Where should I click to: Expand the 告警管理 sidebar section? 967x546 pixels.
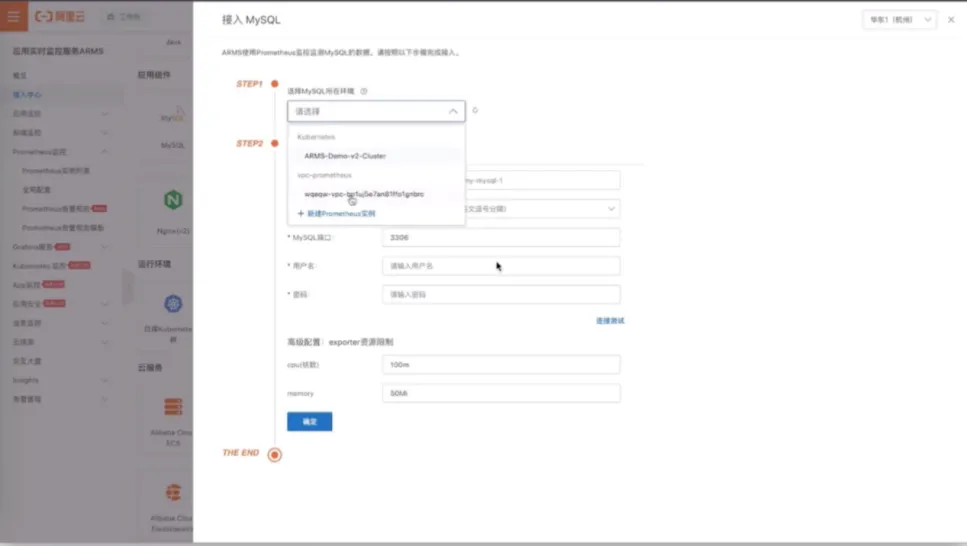[104, 399]
